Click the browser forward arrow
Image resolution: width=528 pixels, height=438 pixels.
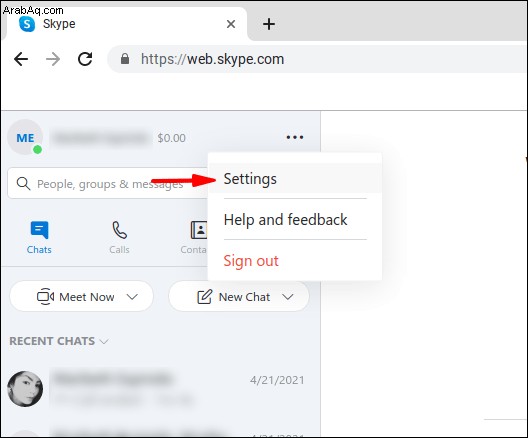(53, 59)
